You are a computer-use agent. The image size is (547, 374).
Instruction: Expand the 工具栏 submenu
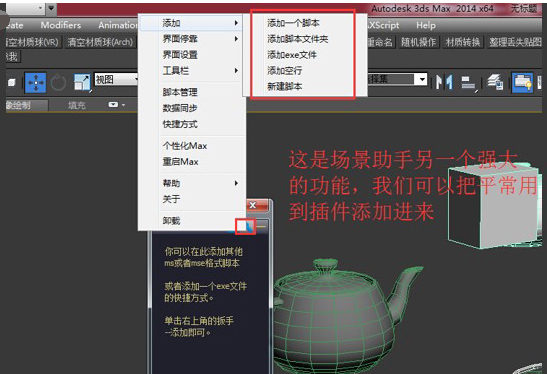point(192,70)
